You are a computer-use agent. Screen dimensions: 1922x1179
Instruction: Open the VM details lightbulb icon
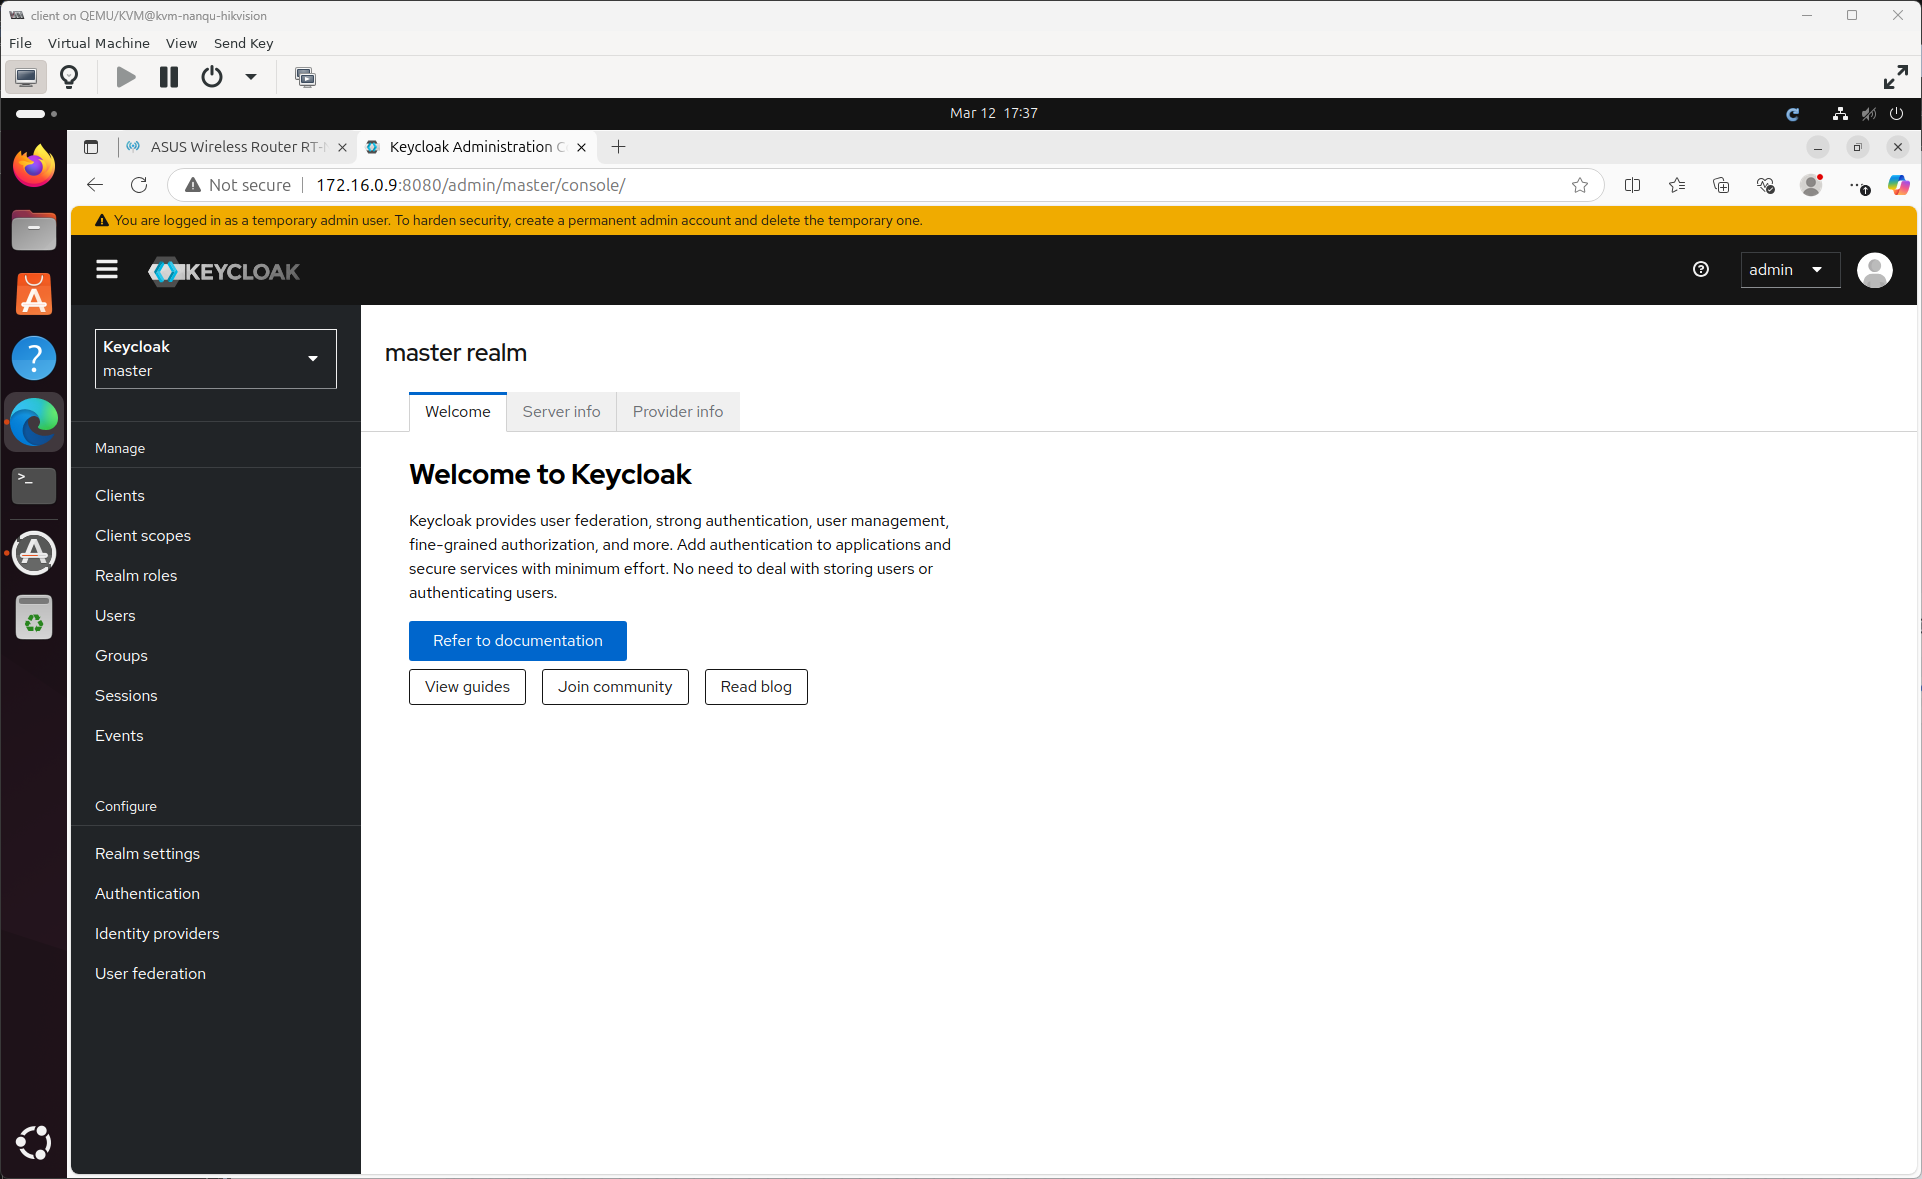[x=69, y=77]
